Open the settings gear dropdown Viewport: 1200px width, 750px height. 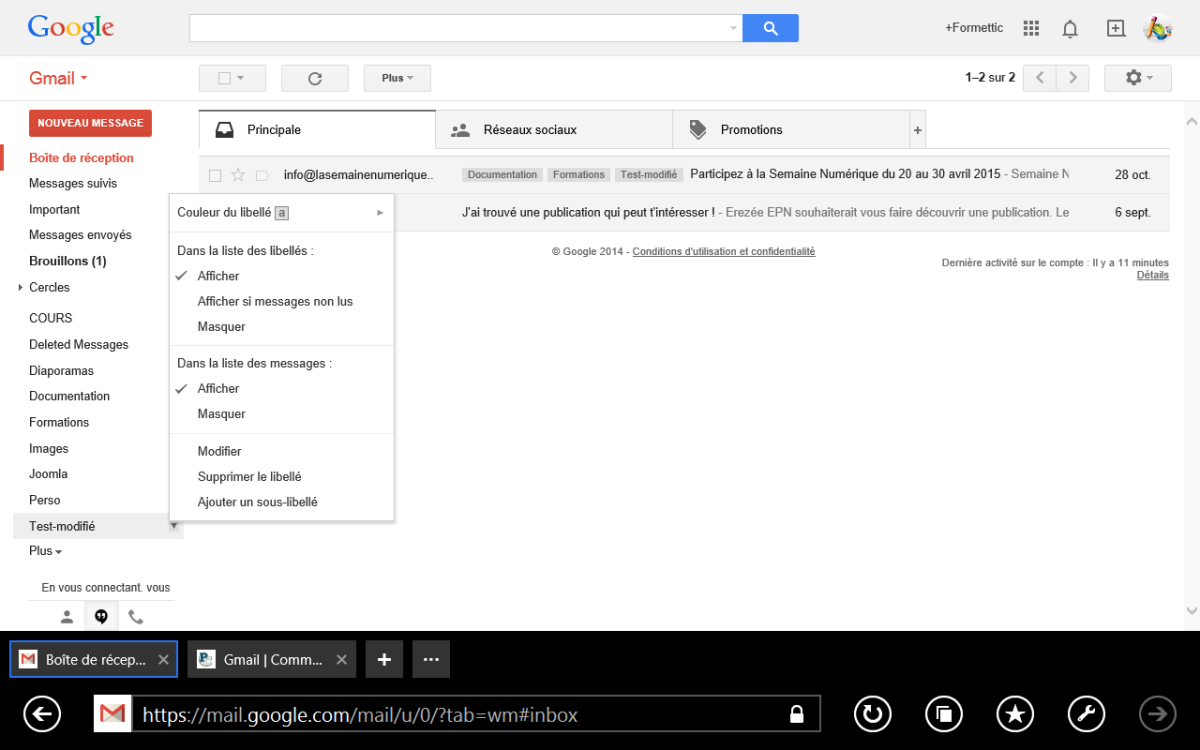[x=1138, y=78]
